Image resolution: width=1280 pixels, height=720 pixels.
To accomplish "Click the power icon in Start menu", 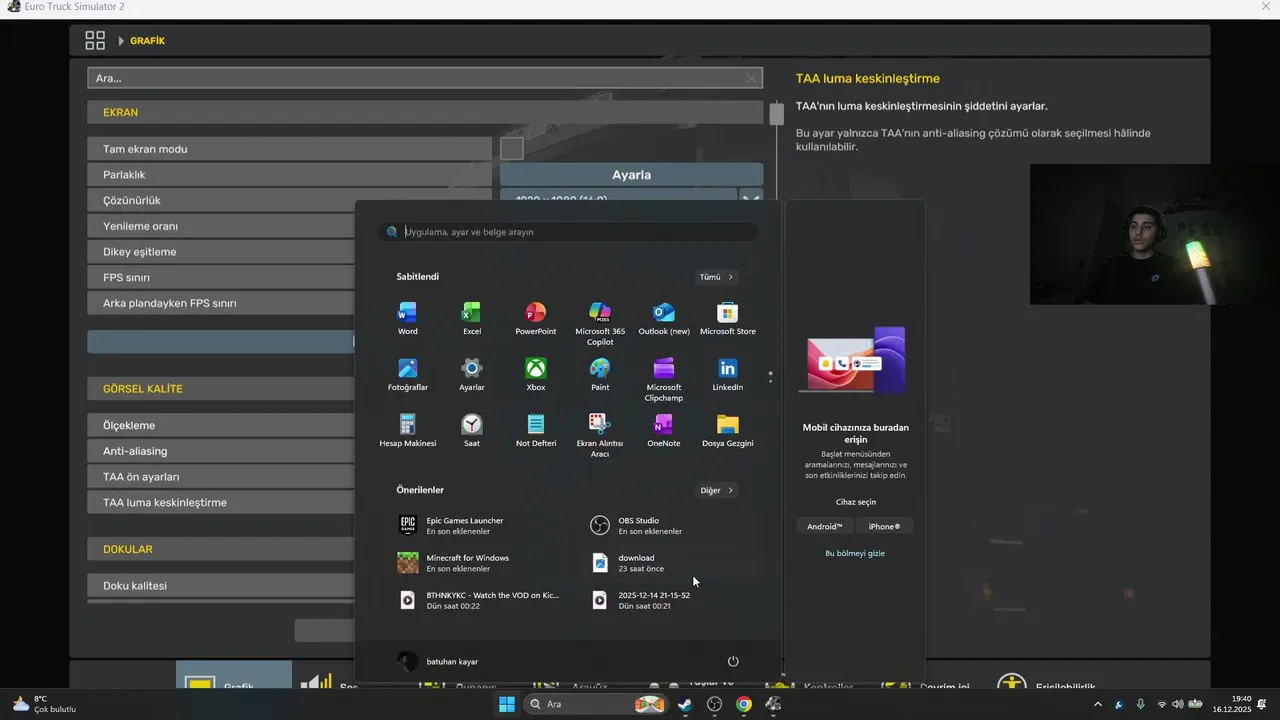I will 733,661.
